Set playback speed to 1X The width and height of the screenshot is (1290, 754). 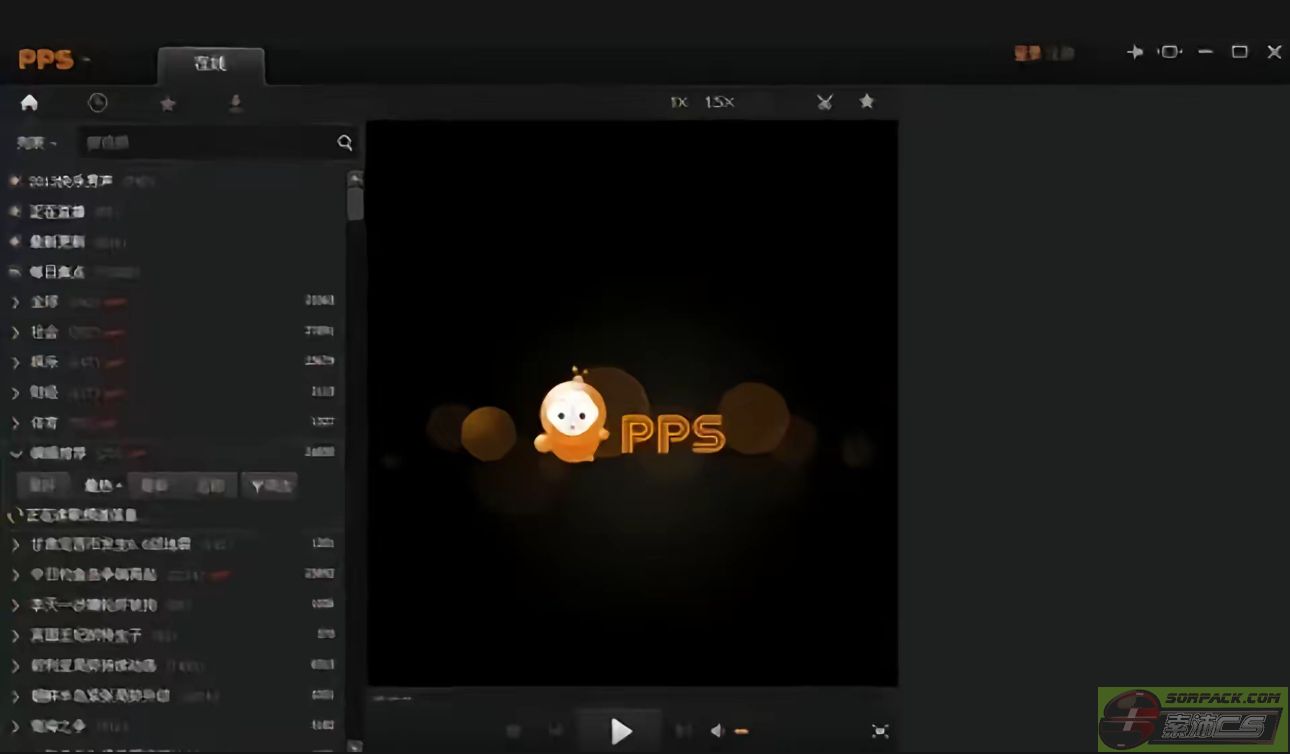679,102
